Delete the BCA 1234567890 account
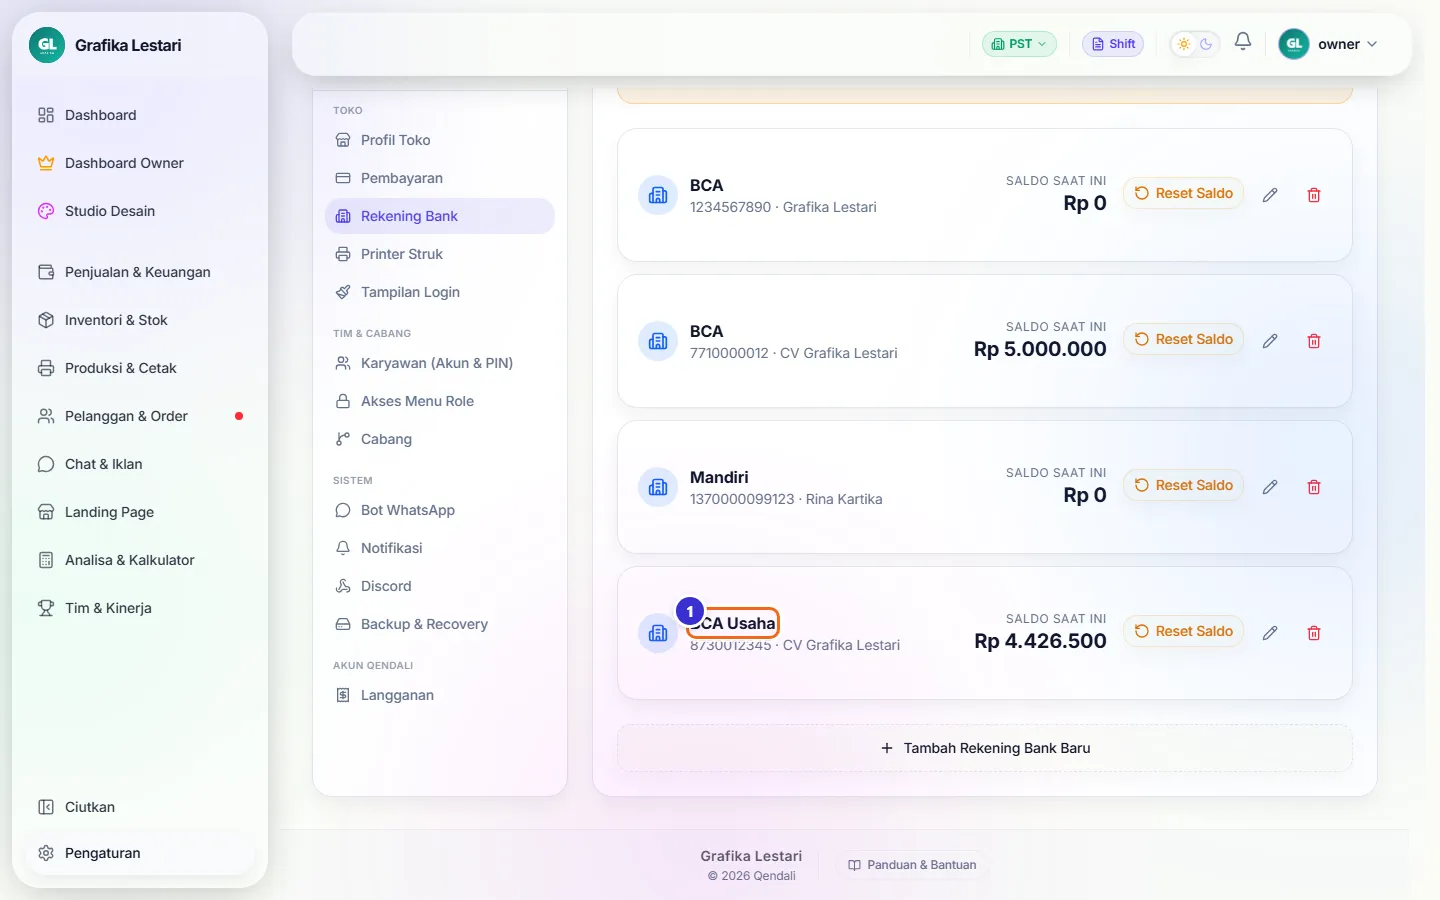Image resolution: width=1440 pixels, height=900 pixels. click(x=1314, y=195)
